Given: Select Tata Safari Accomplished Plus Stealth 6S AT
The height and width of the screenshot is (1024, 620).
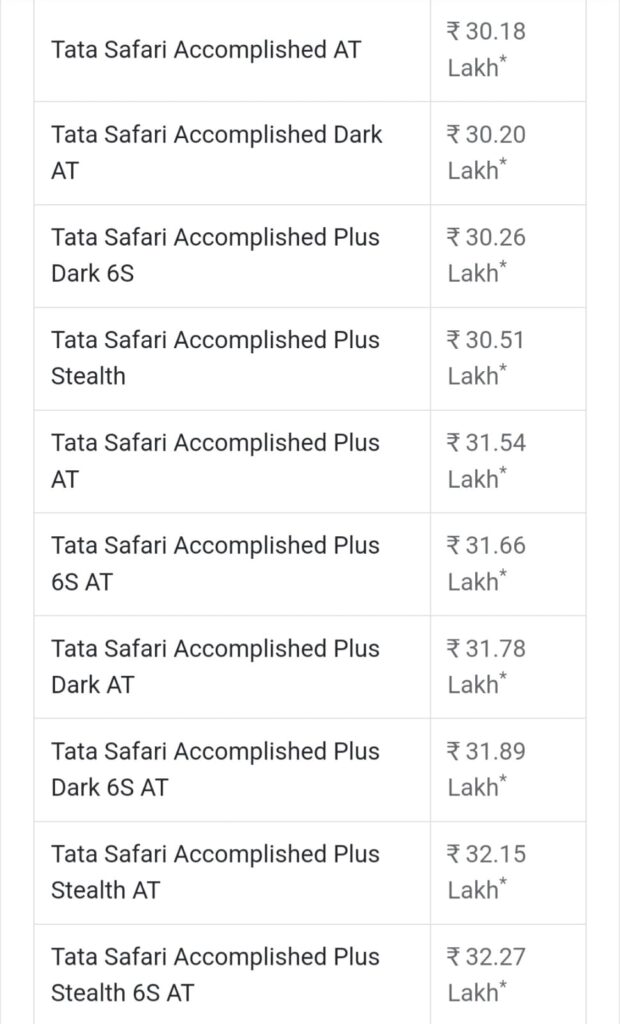Looking at the screenshot, I should click(215, 975).
